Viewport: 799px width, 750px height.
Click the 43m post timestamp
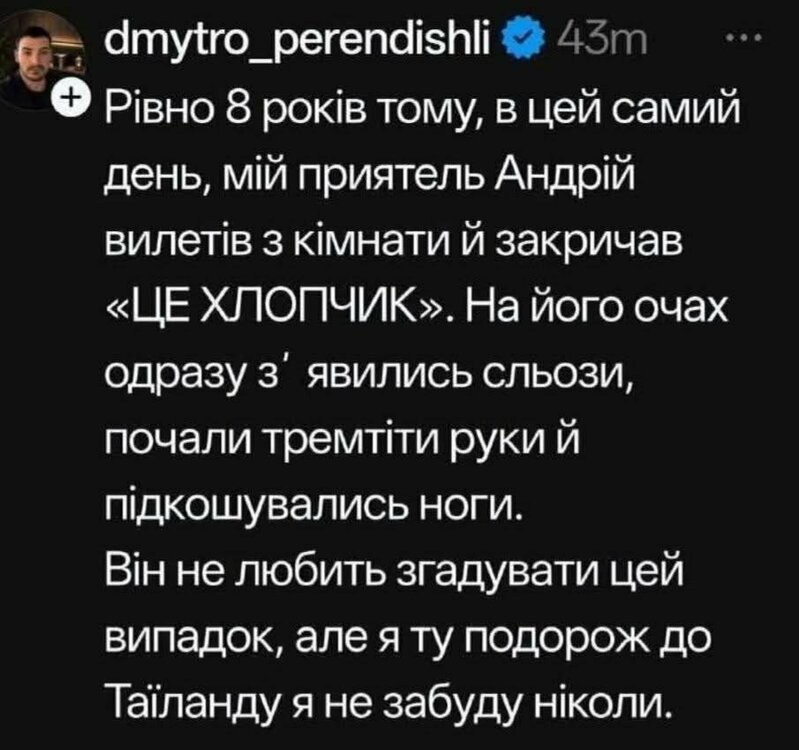pos(602,40)
